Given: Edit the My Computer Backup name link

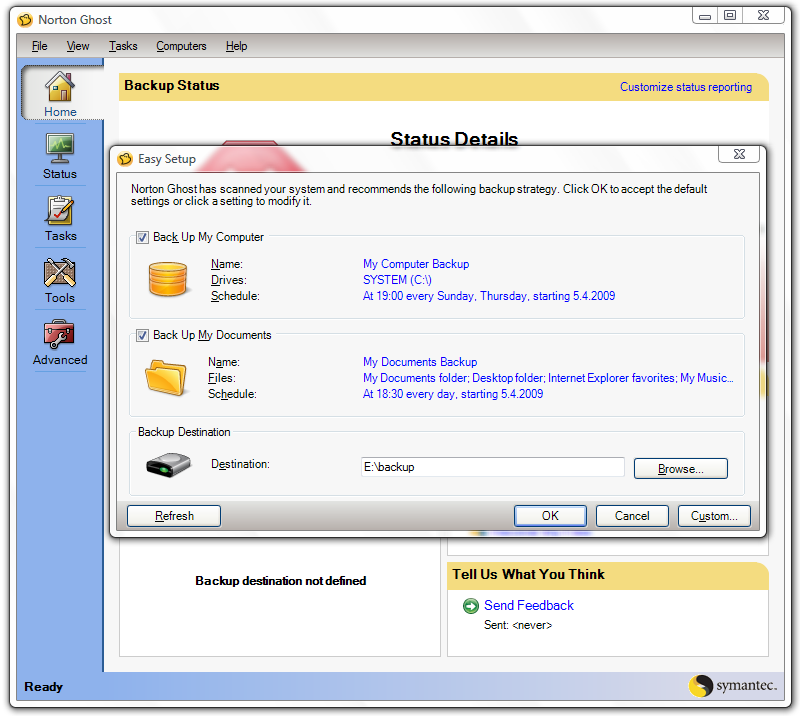Looking at the screenshot, I should point(416,264).
